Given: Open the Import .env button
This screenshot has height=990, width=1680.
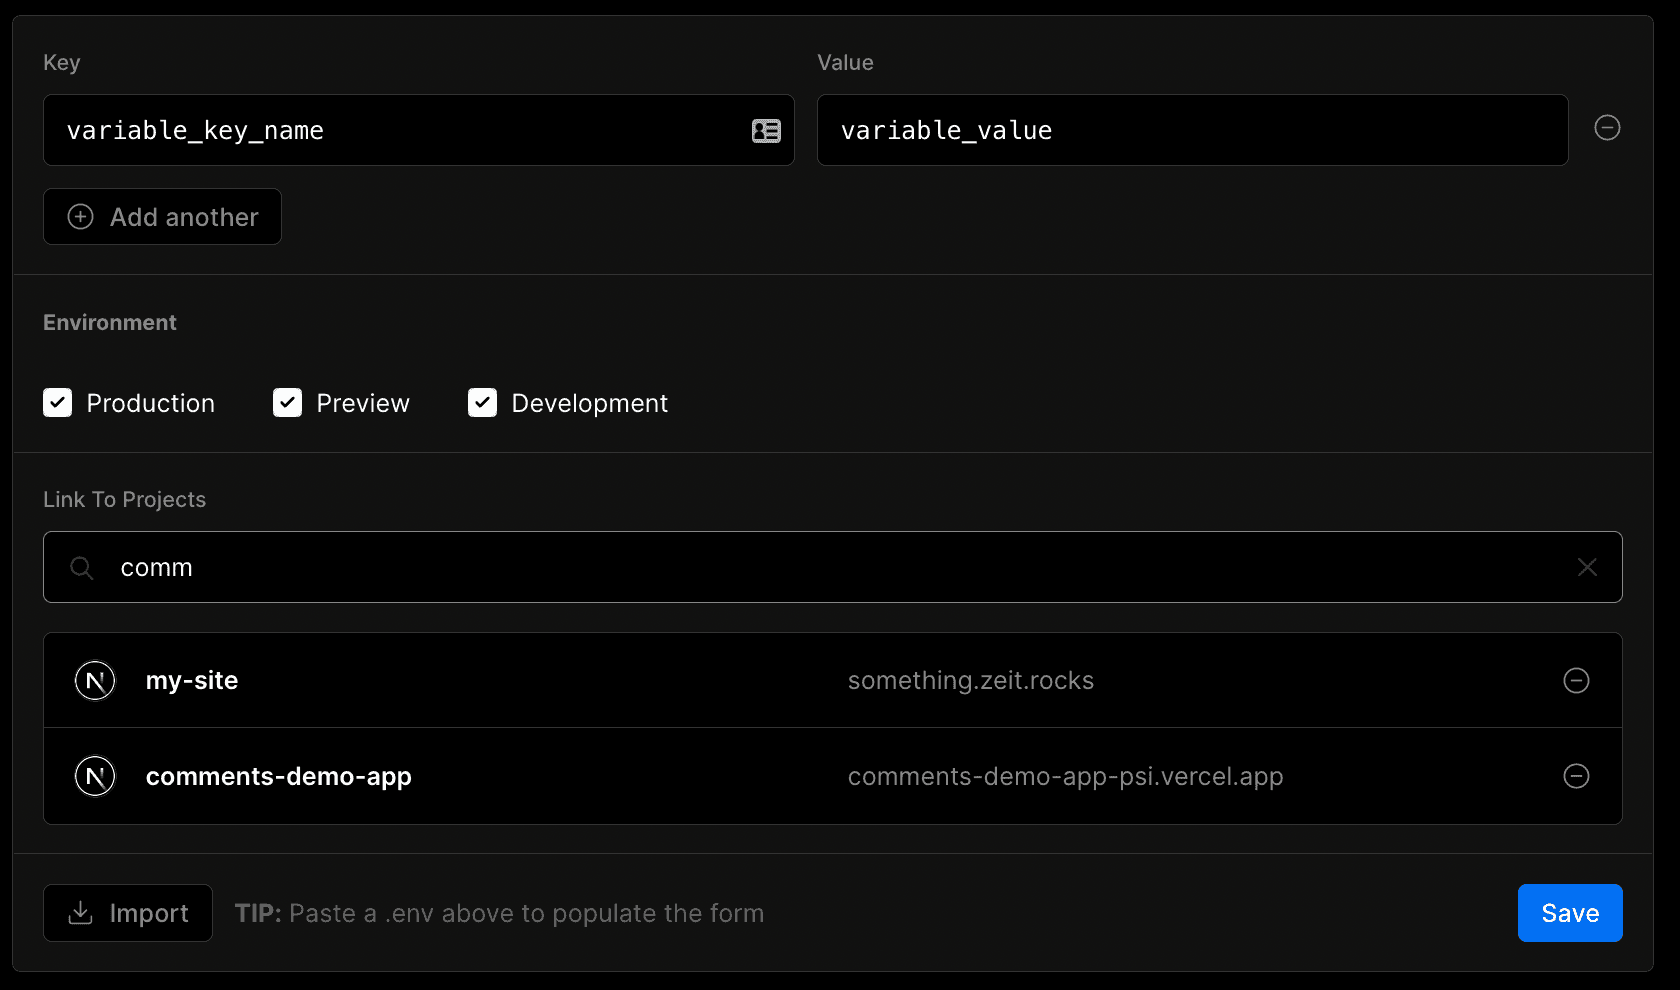Looking at the screenshot, I should [x=128, y=913].
